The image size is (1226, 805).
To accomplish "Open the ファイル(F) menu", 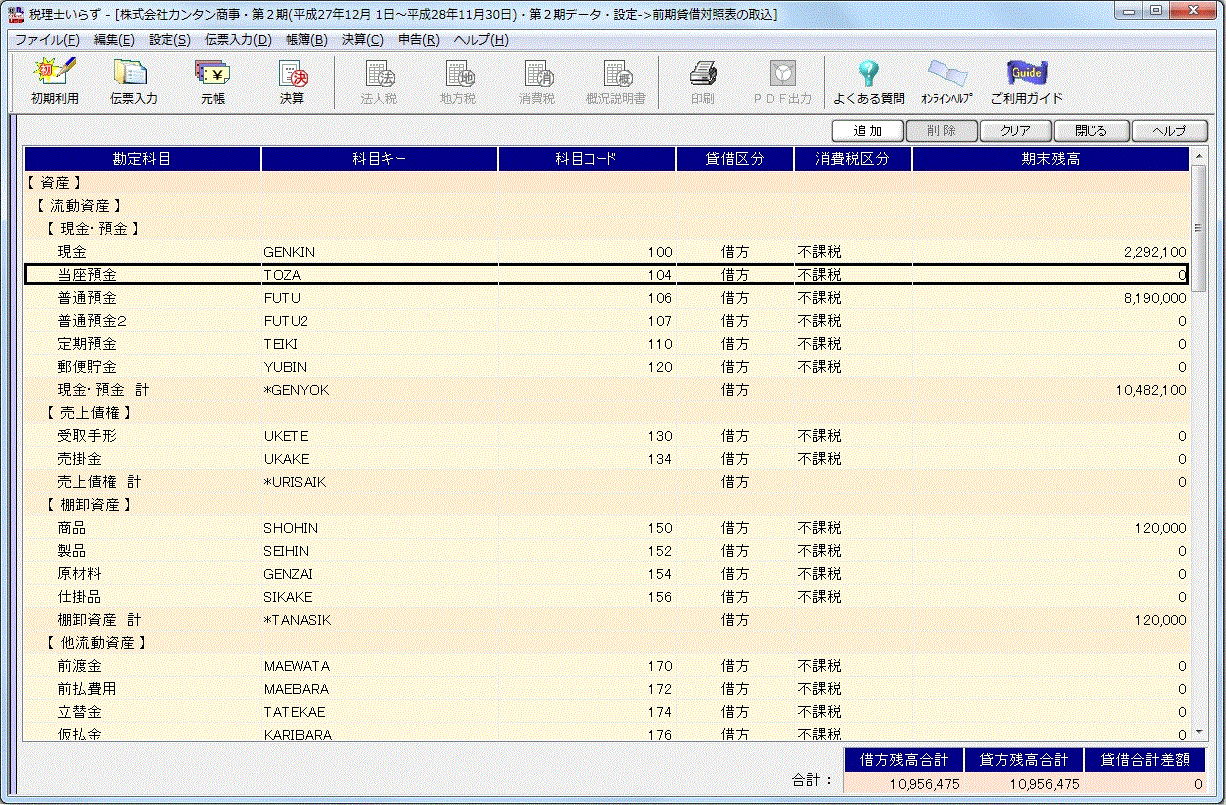I will point(47,40).
